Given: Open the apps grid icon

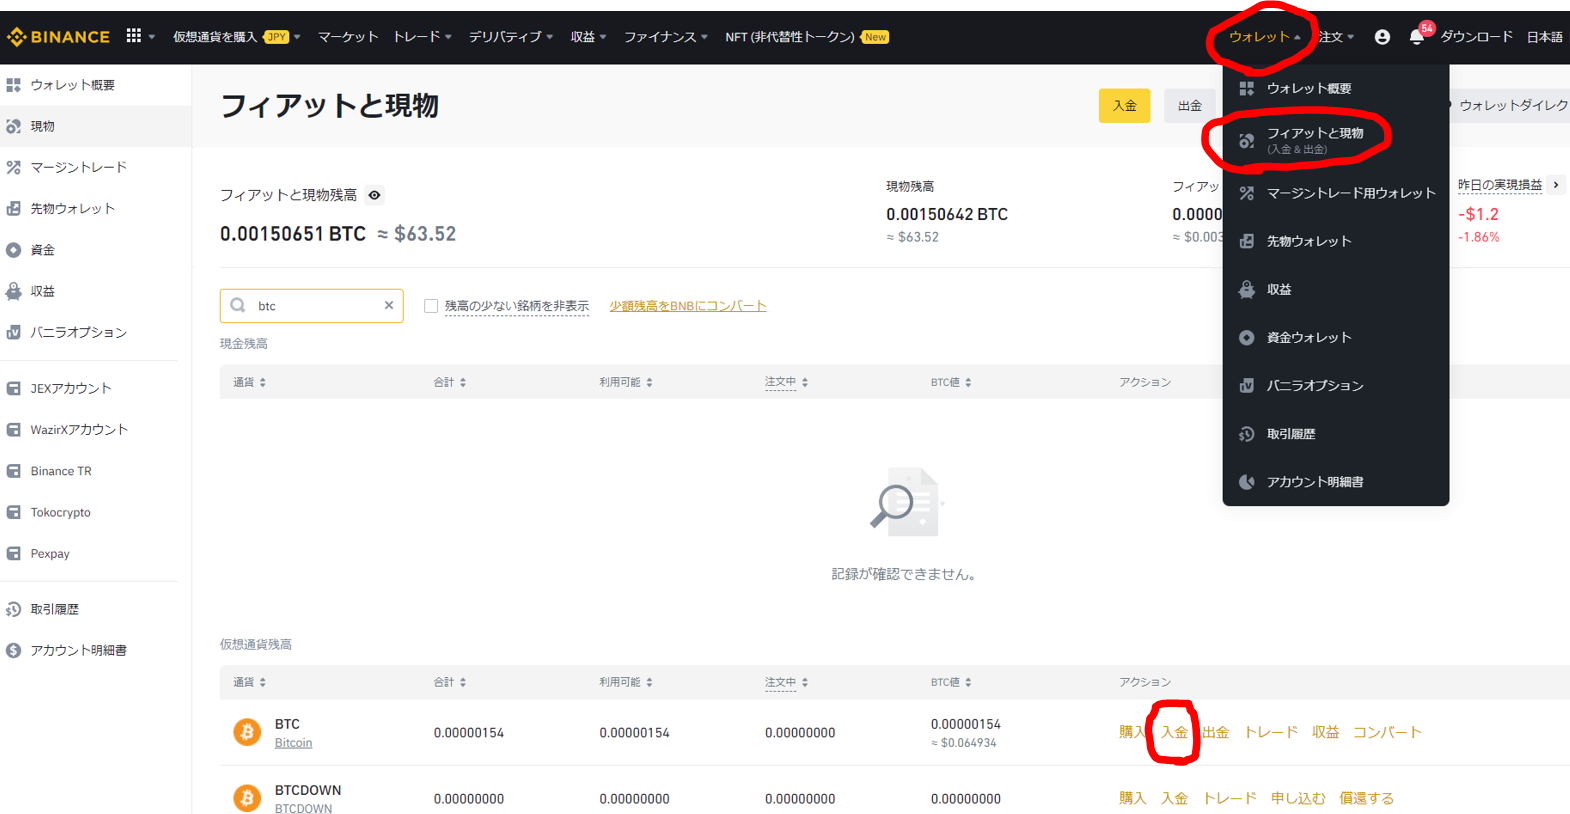Looking at the screenshot, I should 134,36.
